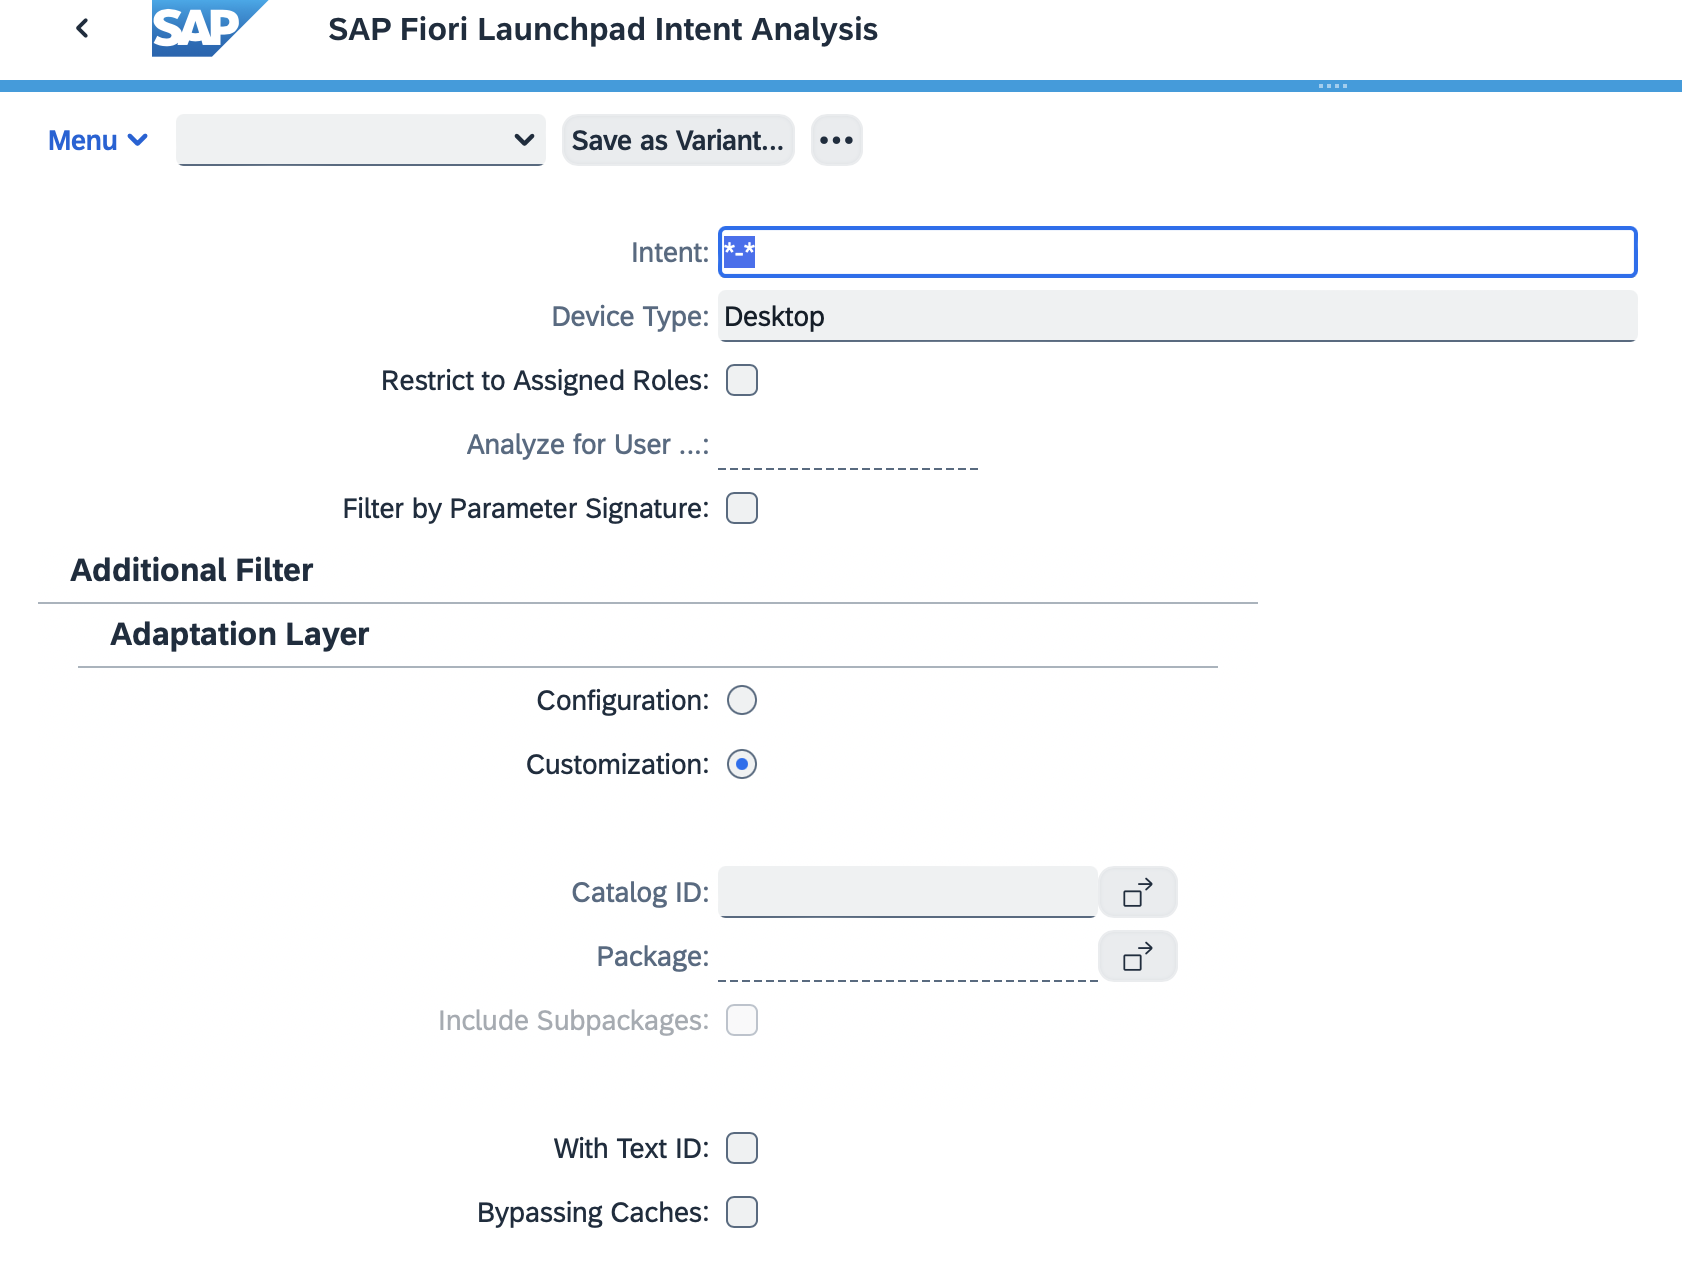
Task: Click the Analyze for User input field
Action: click(848, 444)
